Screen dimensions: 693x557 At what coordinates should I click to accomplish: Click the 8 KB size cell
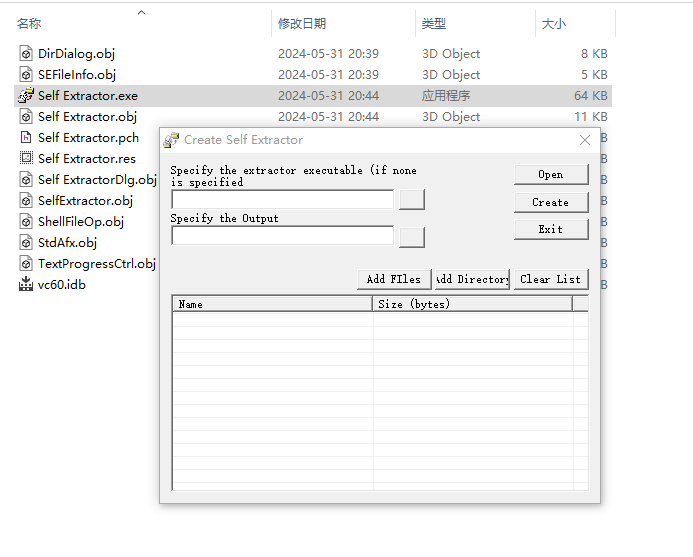click(594, 54)
